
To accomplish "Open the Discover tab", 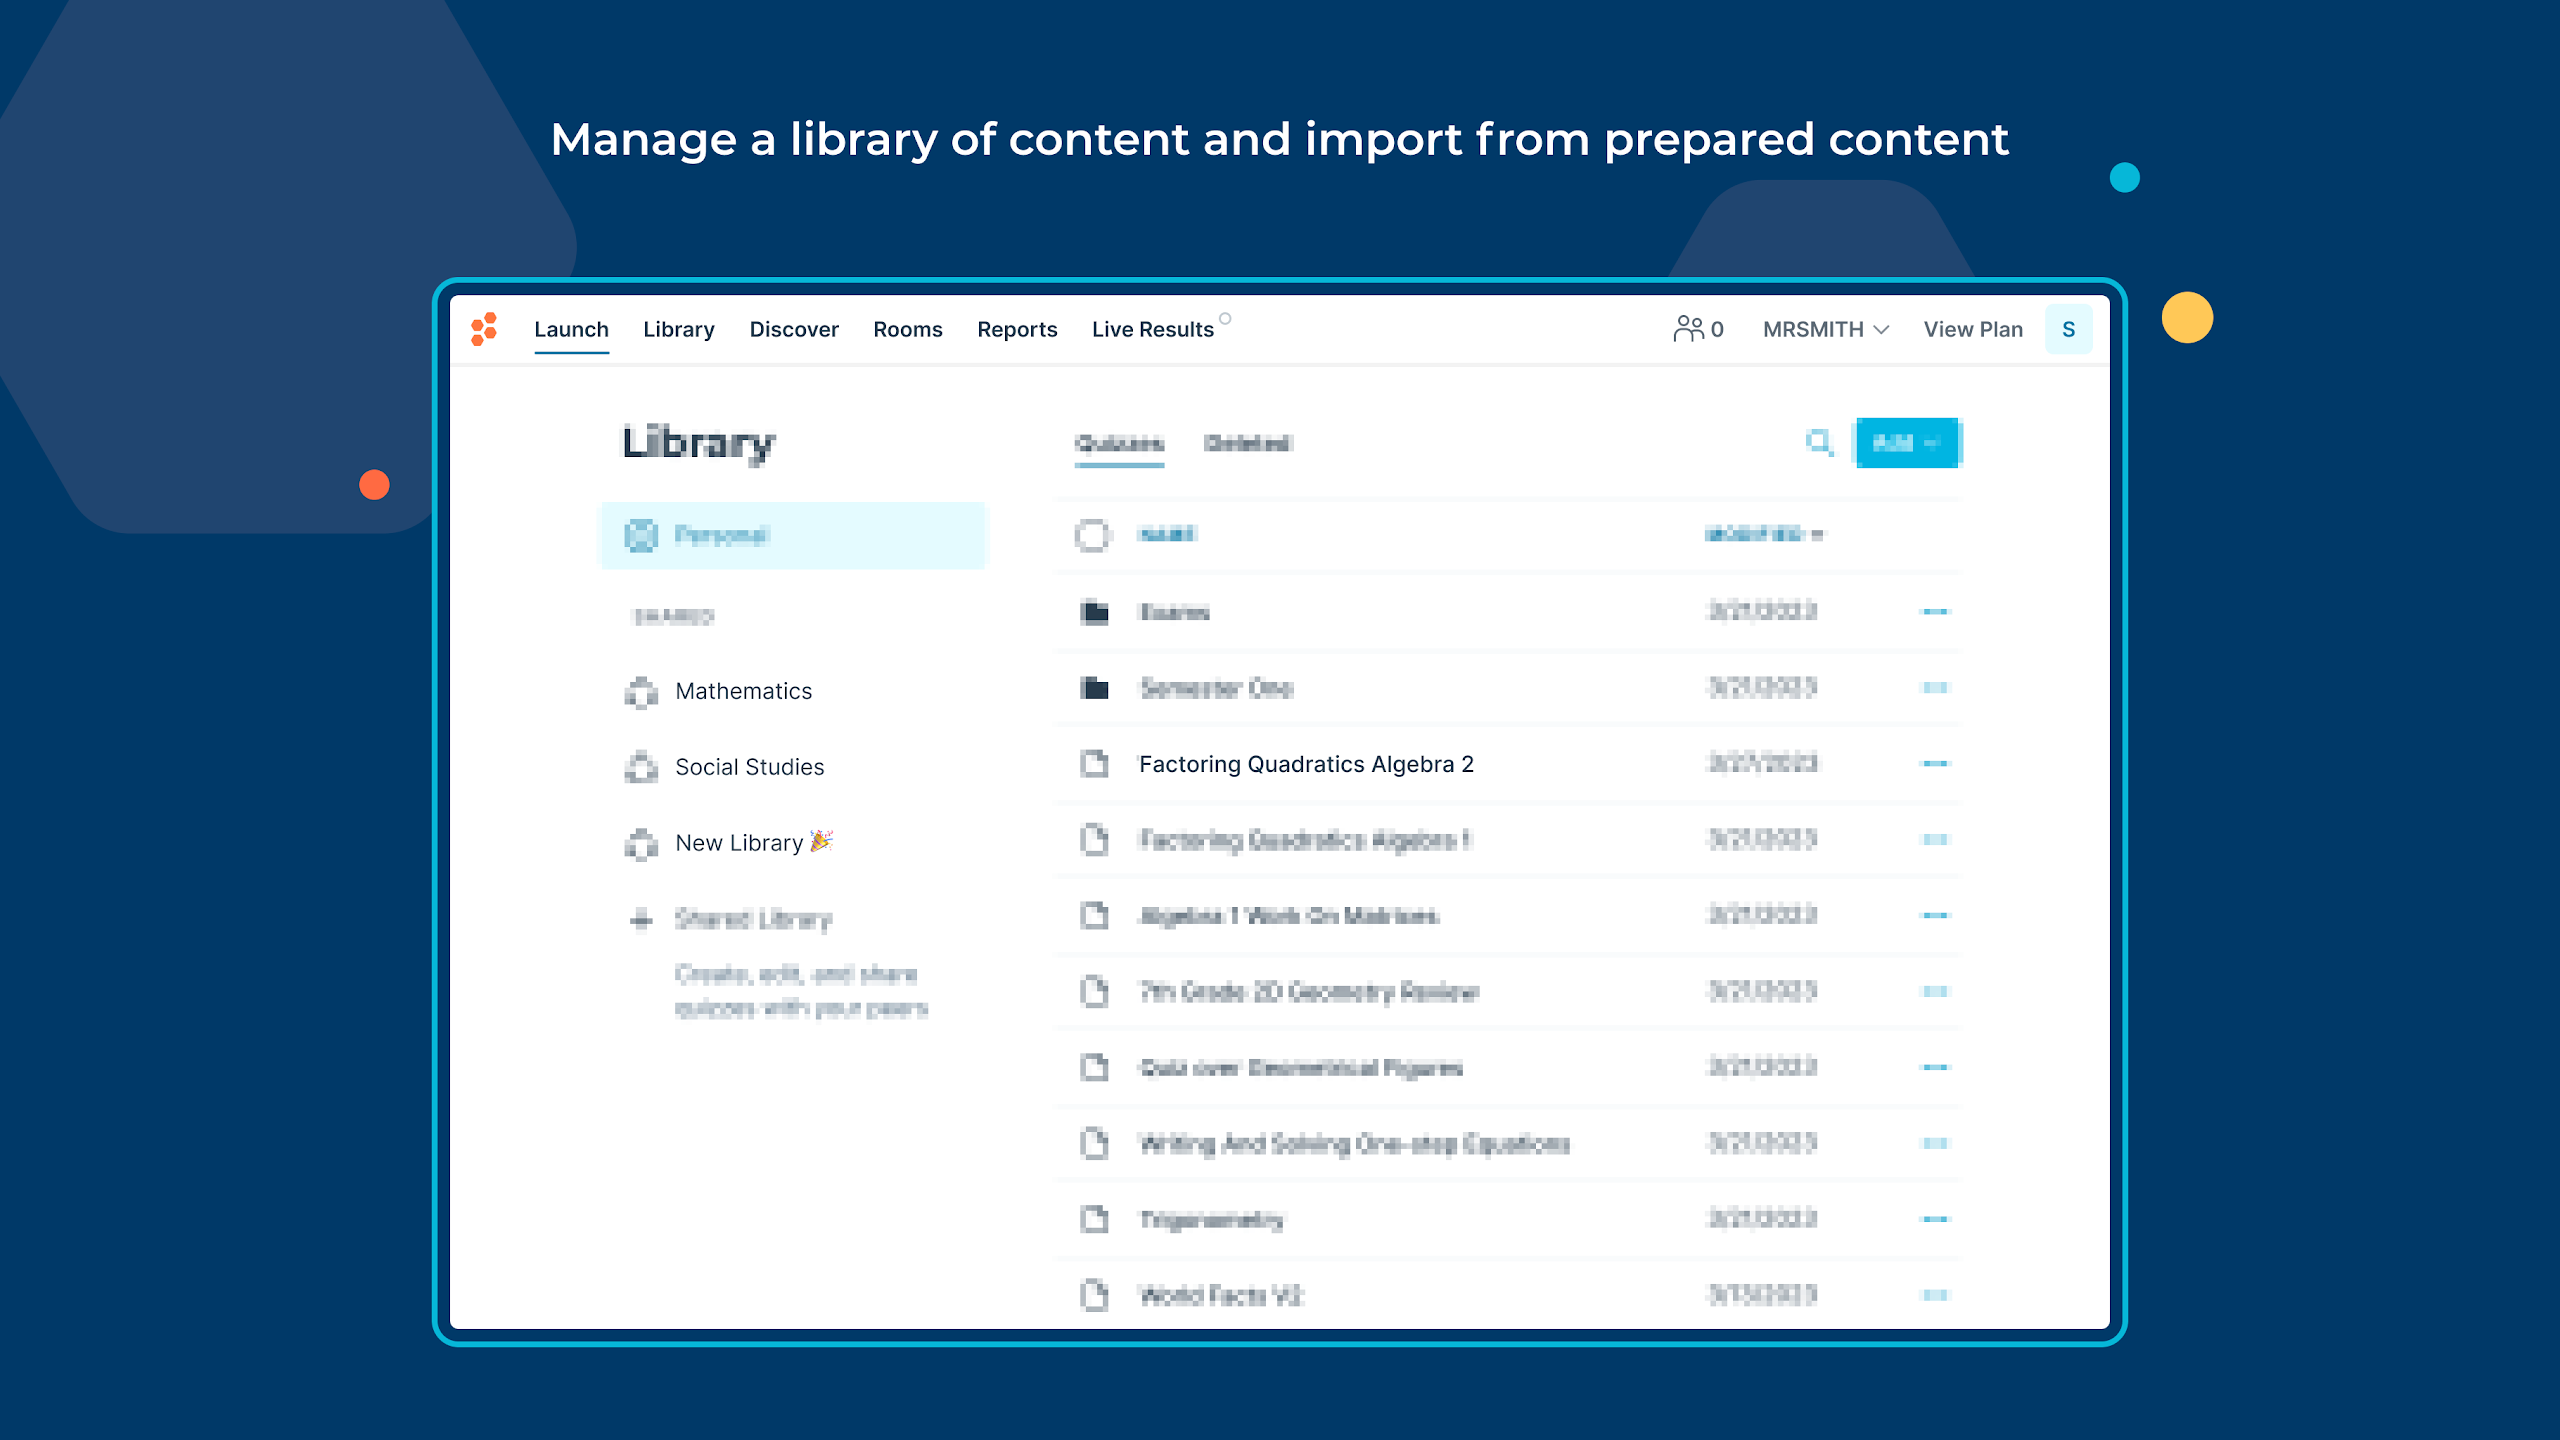I will click(x=794, y=329).
